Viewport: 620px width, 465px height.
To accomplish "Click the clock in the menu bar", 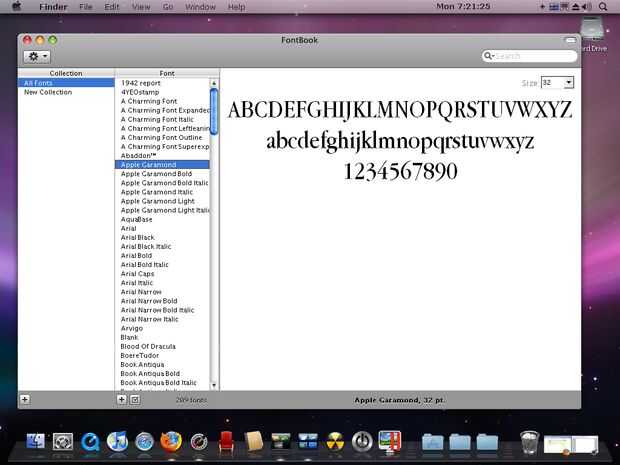I will pyautogui.click(x=463, y=6).
